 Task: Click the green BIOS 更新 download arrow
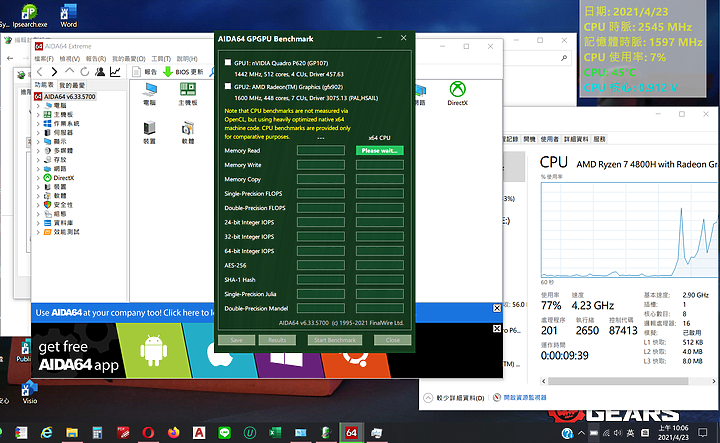coord(168,72)
